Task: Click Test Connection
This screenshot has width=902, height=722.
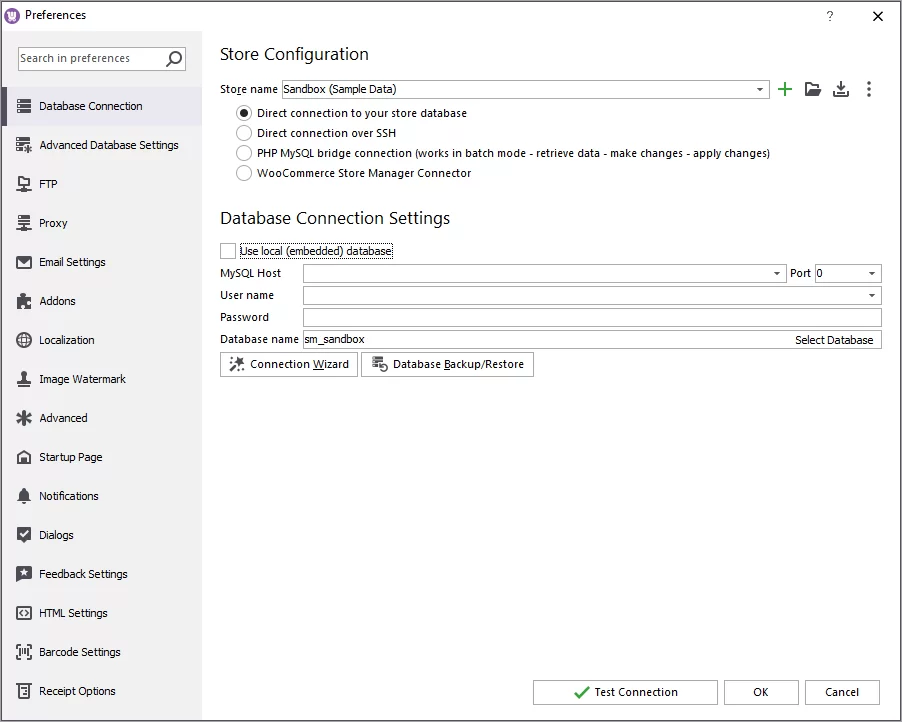Action: 625,692
